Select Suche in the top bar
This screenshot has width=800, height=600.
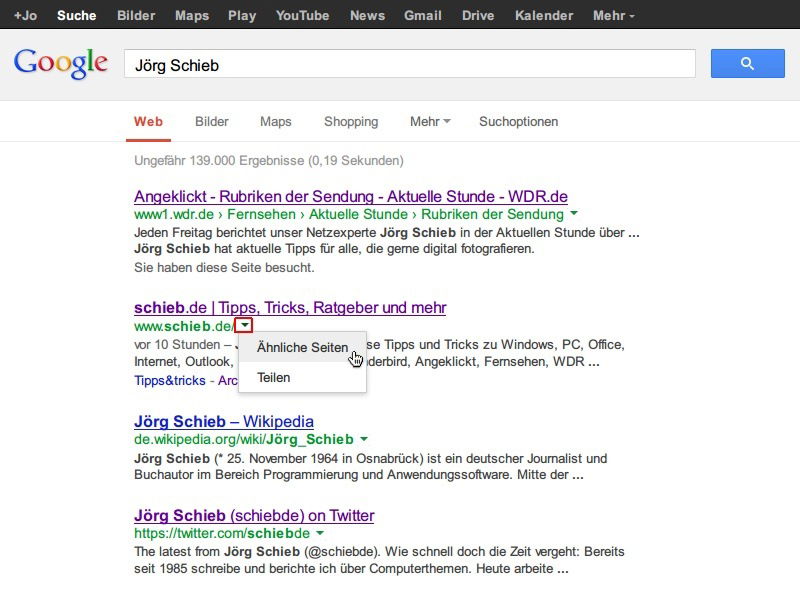pos(77,15)
